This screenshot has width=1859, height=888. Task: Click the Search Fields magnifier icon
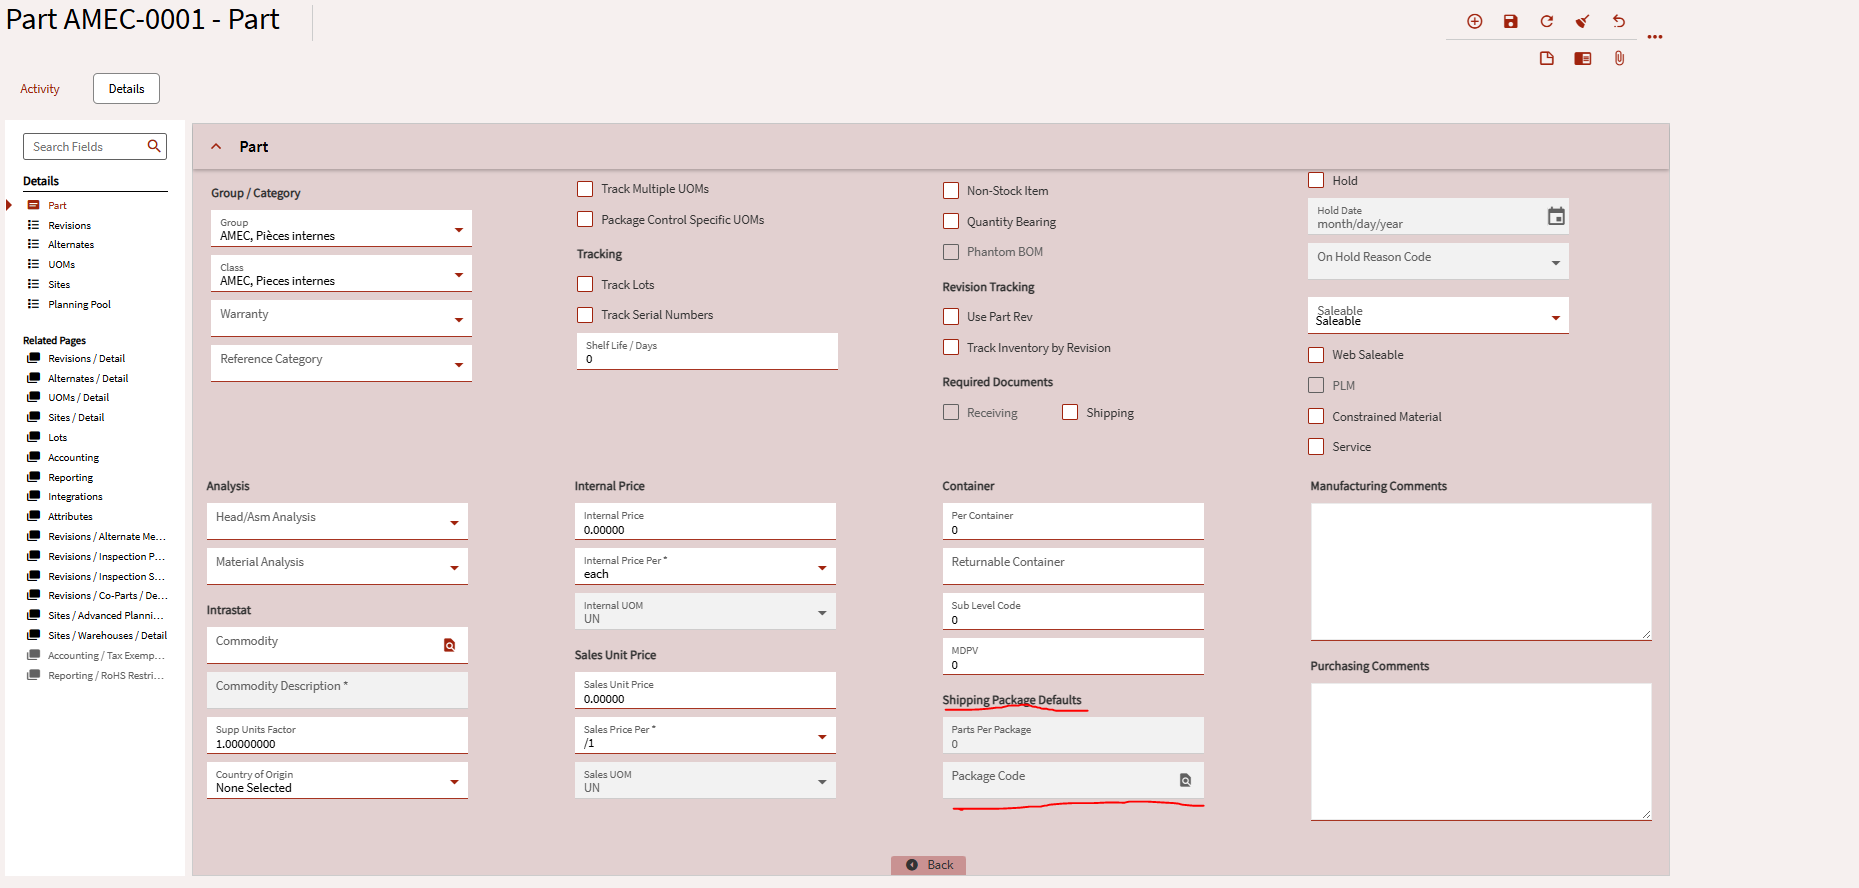(154, 146)
